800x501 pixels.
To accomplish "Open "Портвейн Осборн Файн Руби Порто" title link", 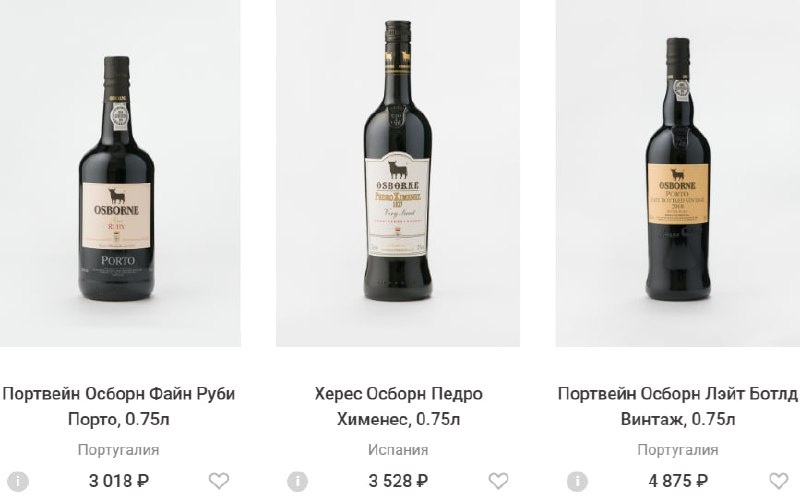I will pos(119,406).
